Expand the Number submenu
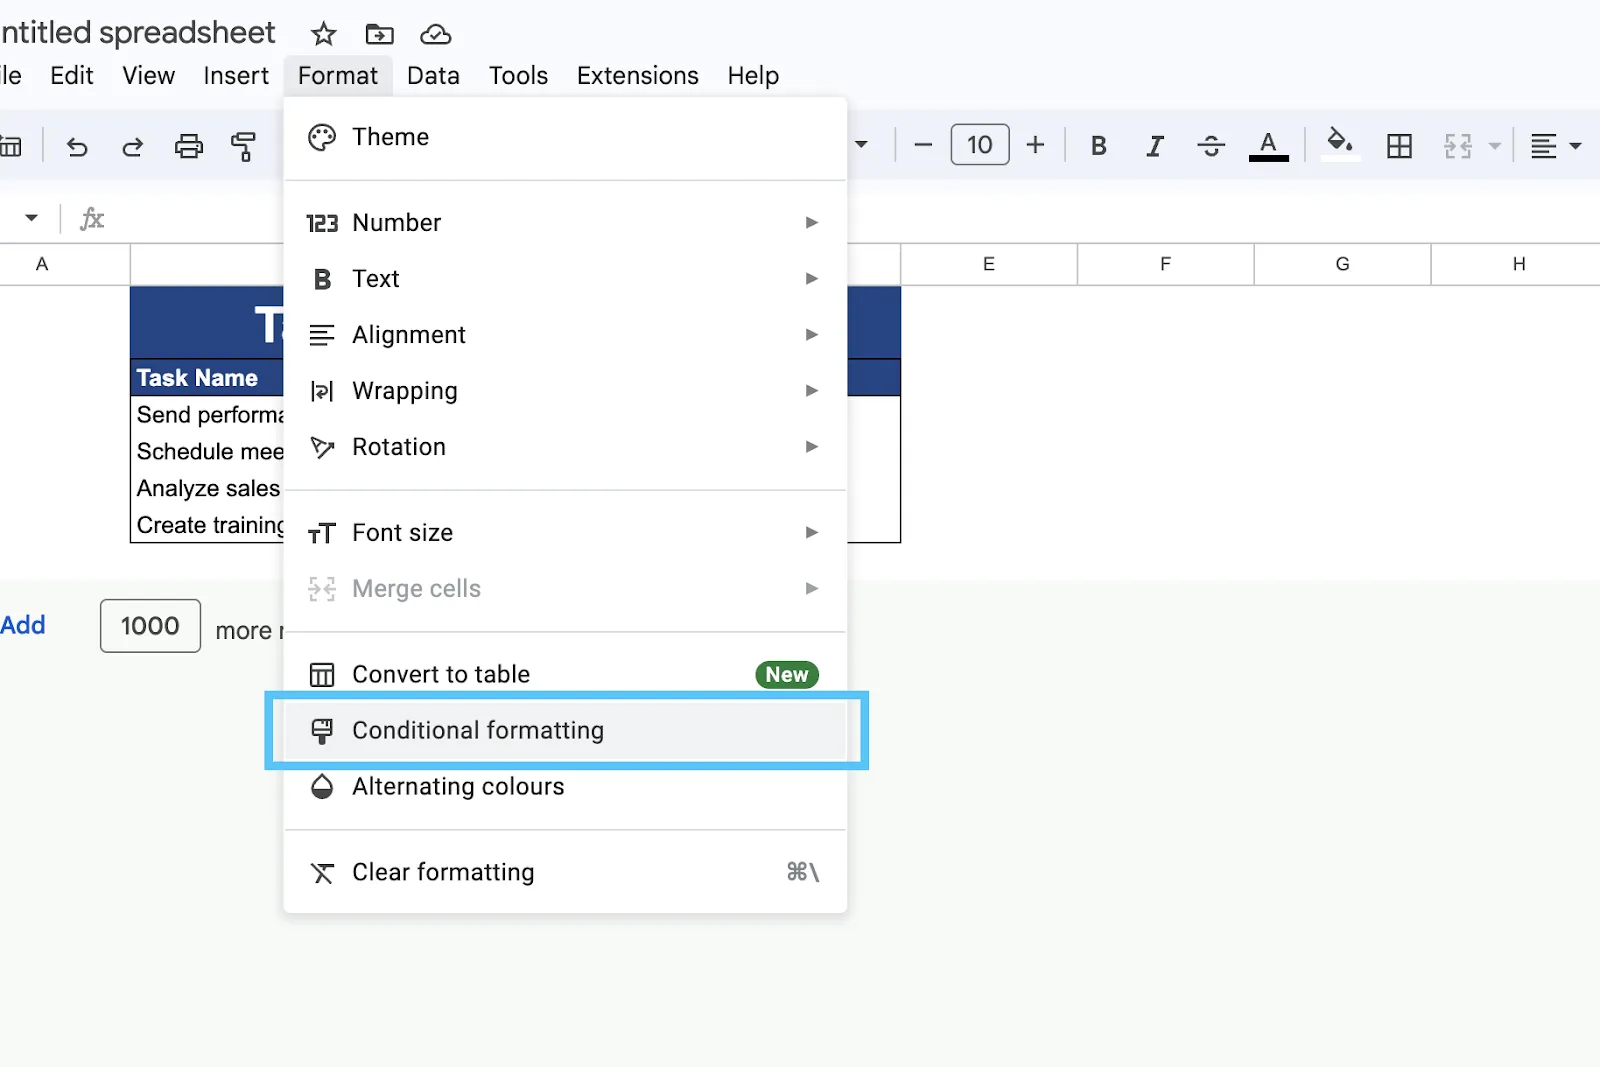Screen dimensions: 1600x1067 [565, 222]
